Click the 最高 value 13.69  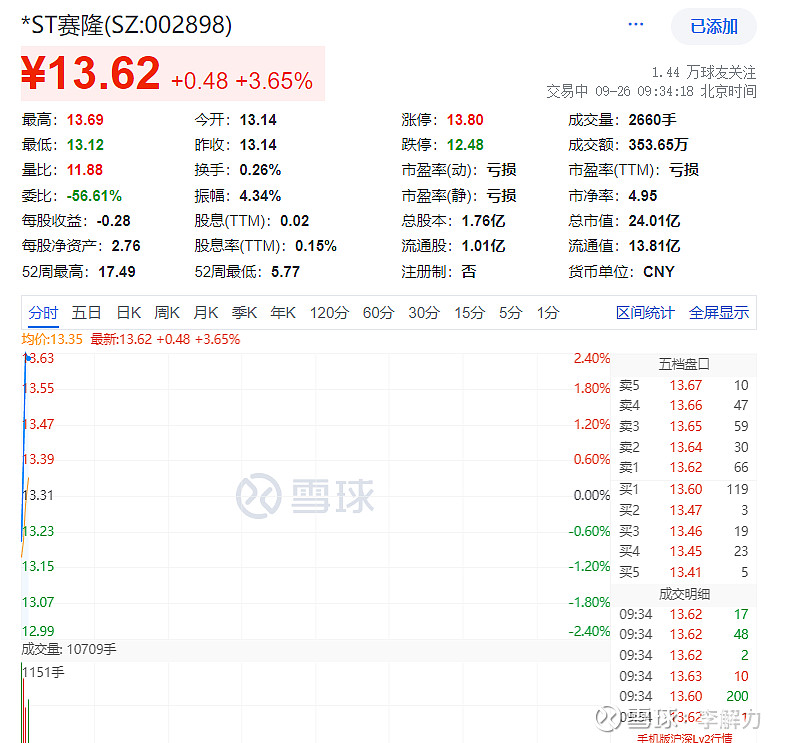[x=85, y=120]
